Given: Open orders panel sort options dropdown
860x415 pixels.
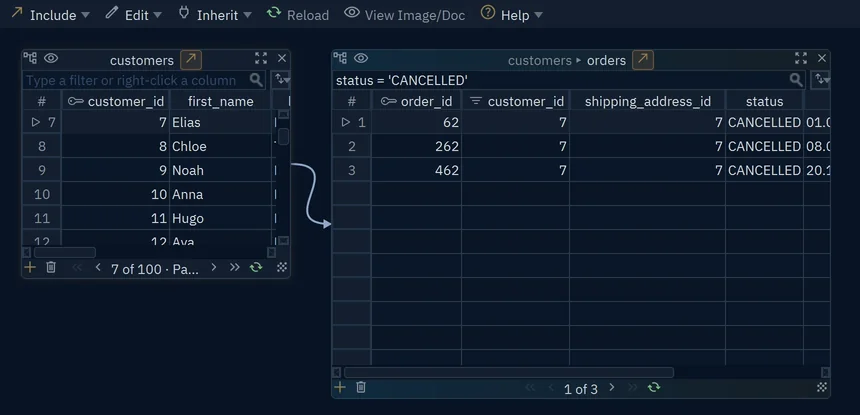Looking at the screenshot, I should coord(821,80).
